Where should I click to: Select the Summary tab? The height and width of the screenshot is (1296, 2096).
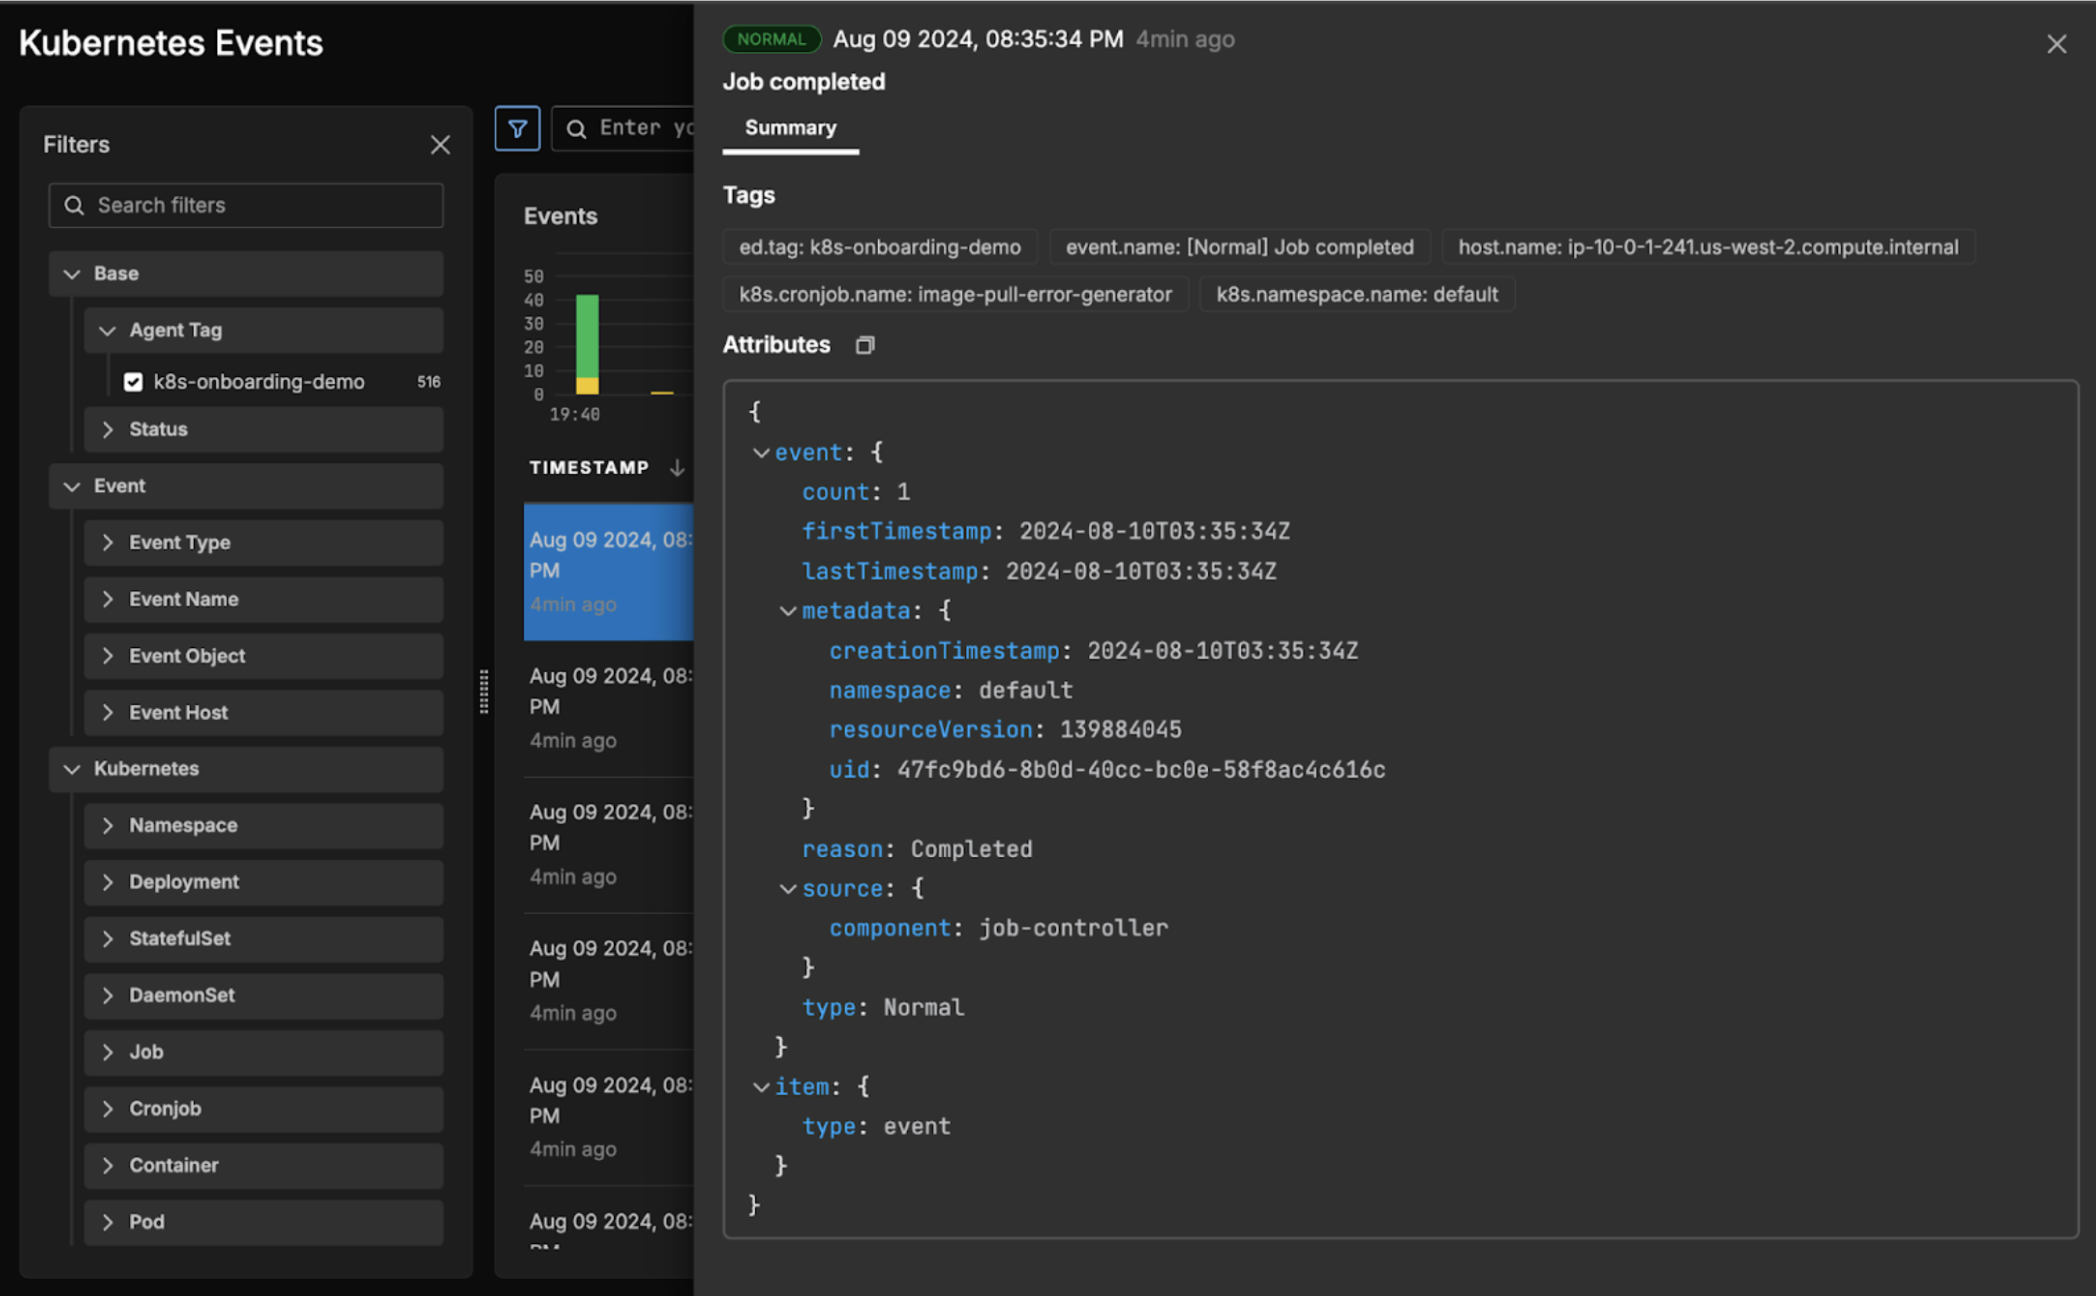pyautogui.click(x=790, y=128)
